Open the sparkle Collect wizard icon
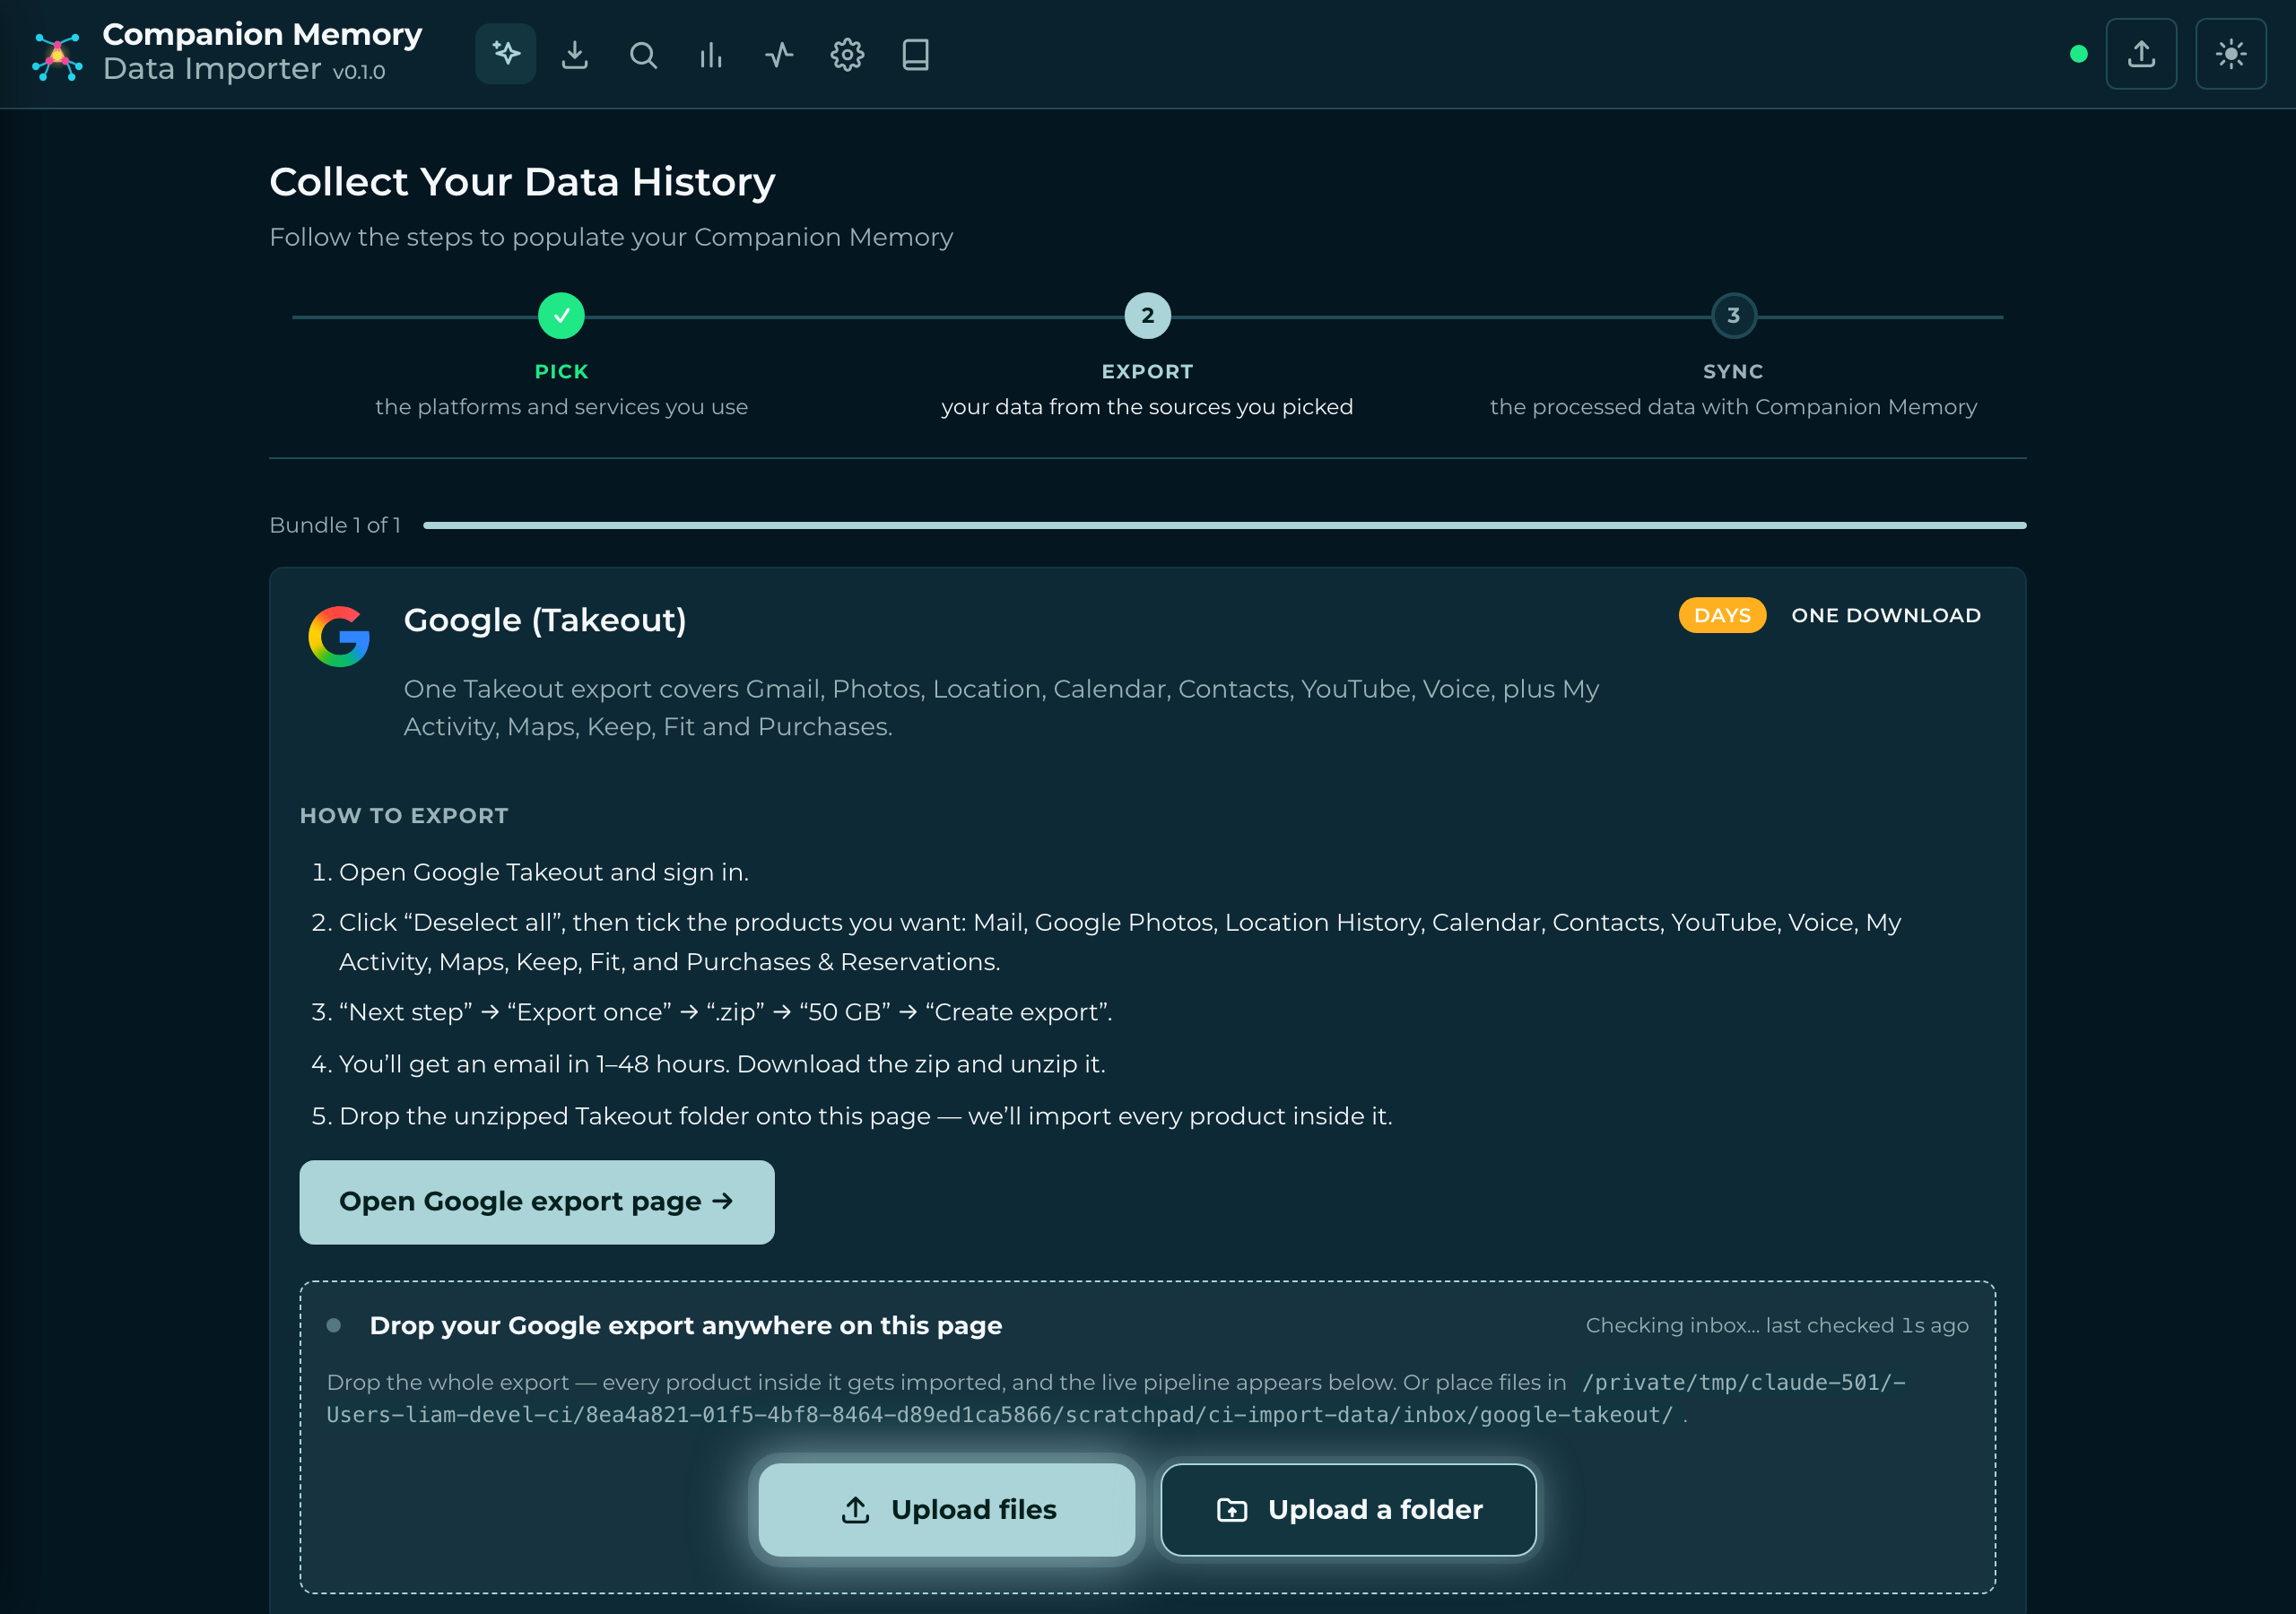 pos(506,54)
